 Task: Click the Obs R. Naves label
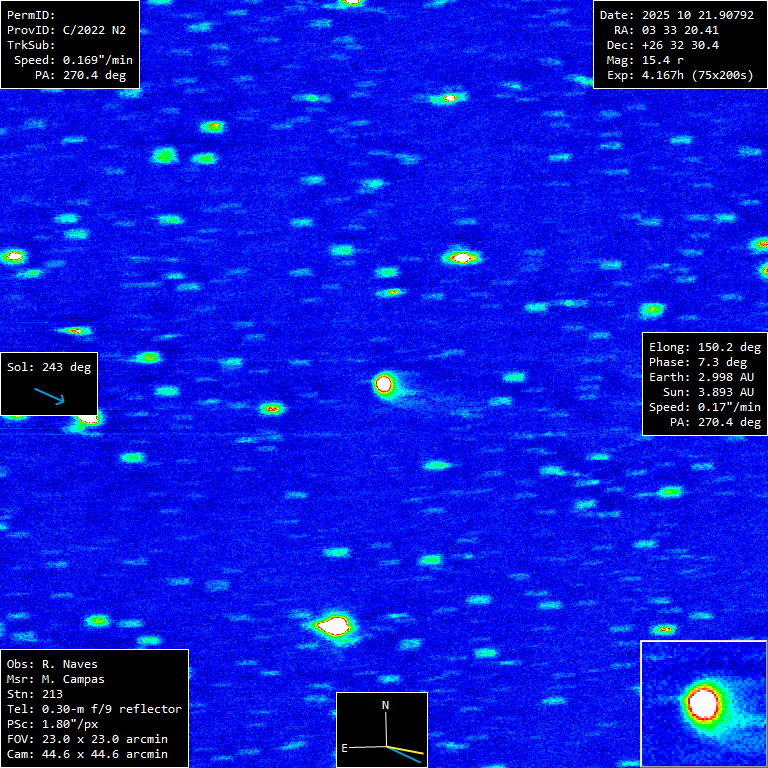tap(52, 664)
